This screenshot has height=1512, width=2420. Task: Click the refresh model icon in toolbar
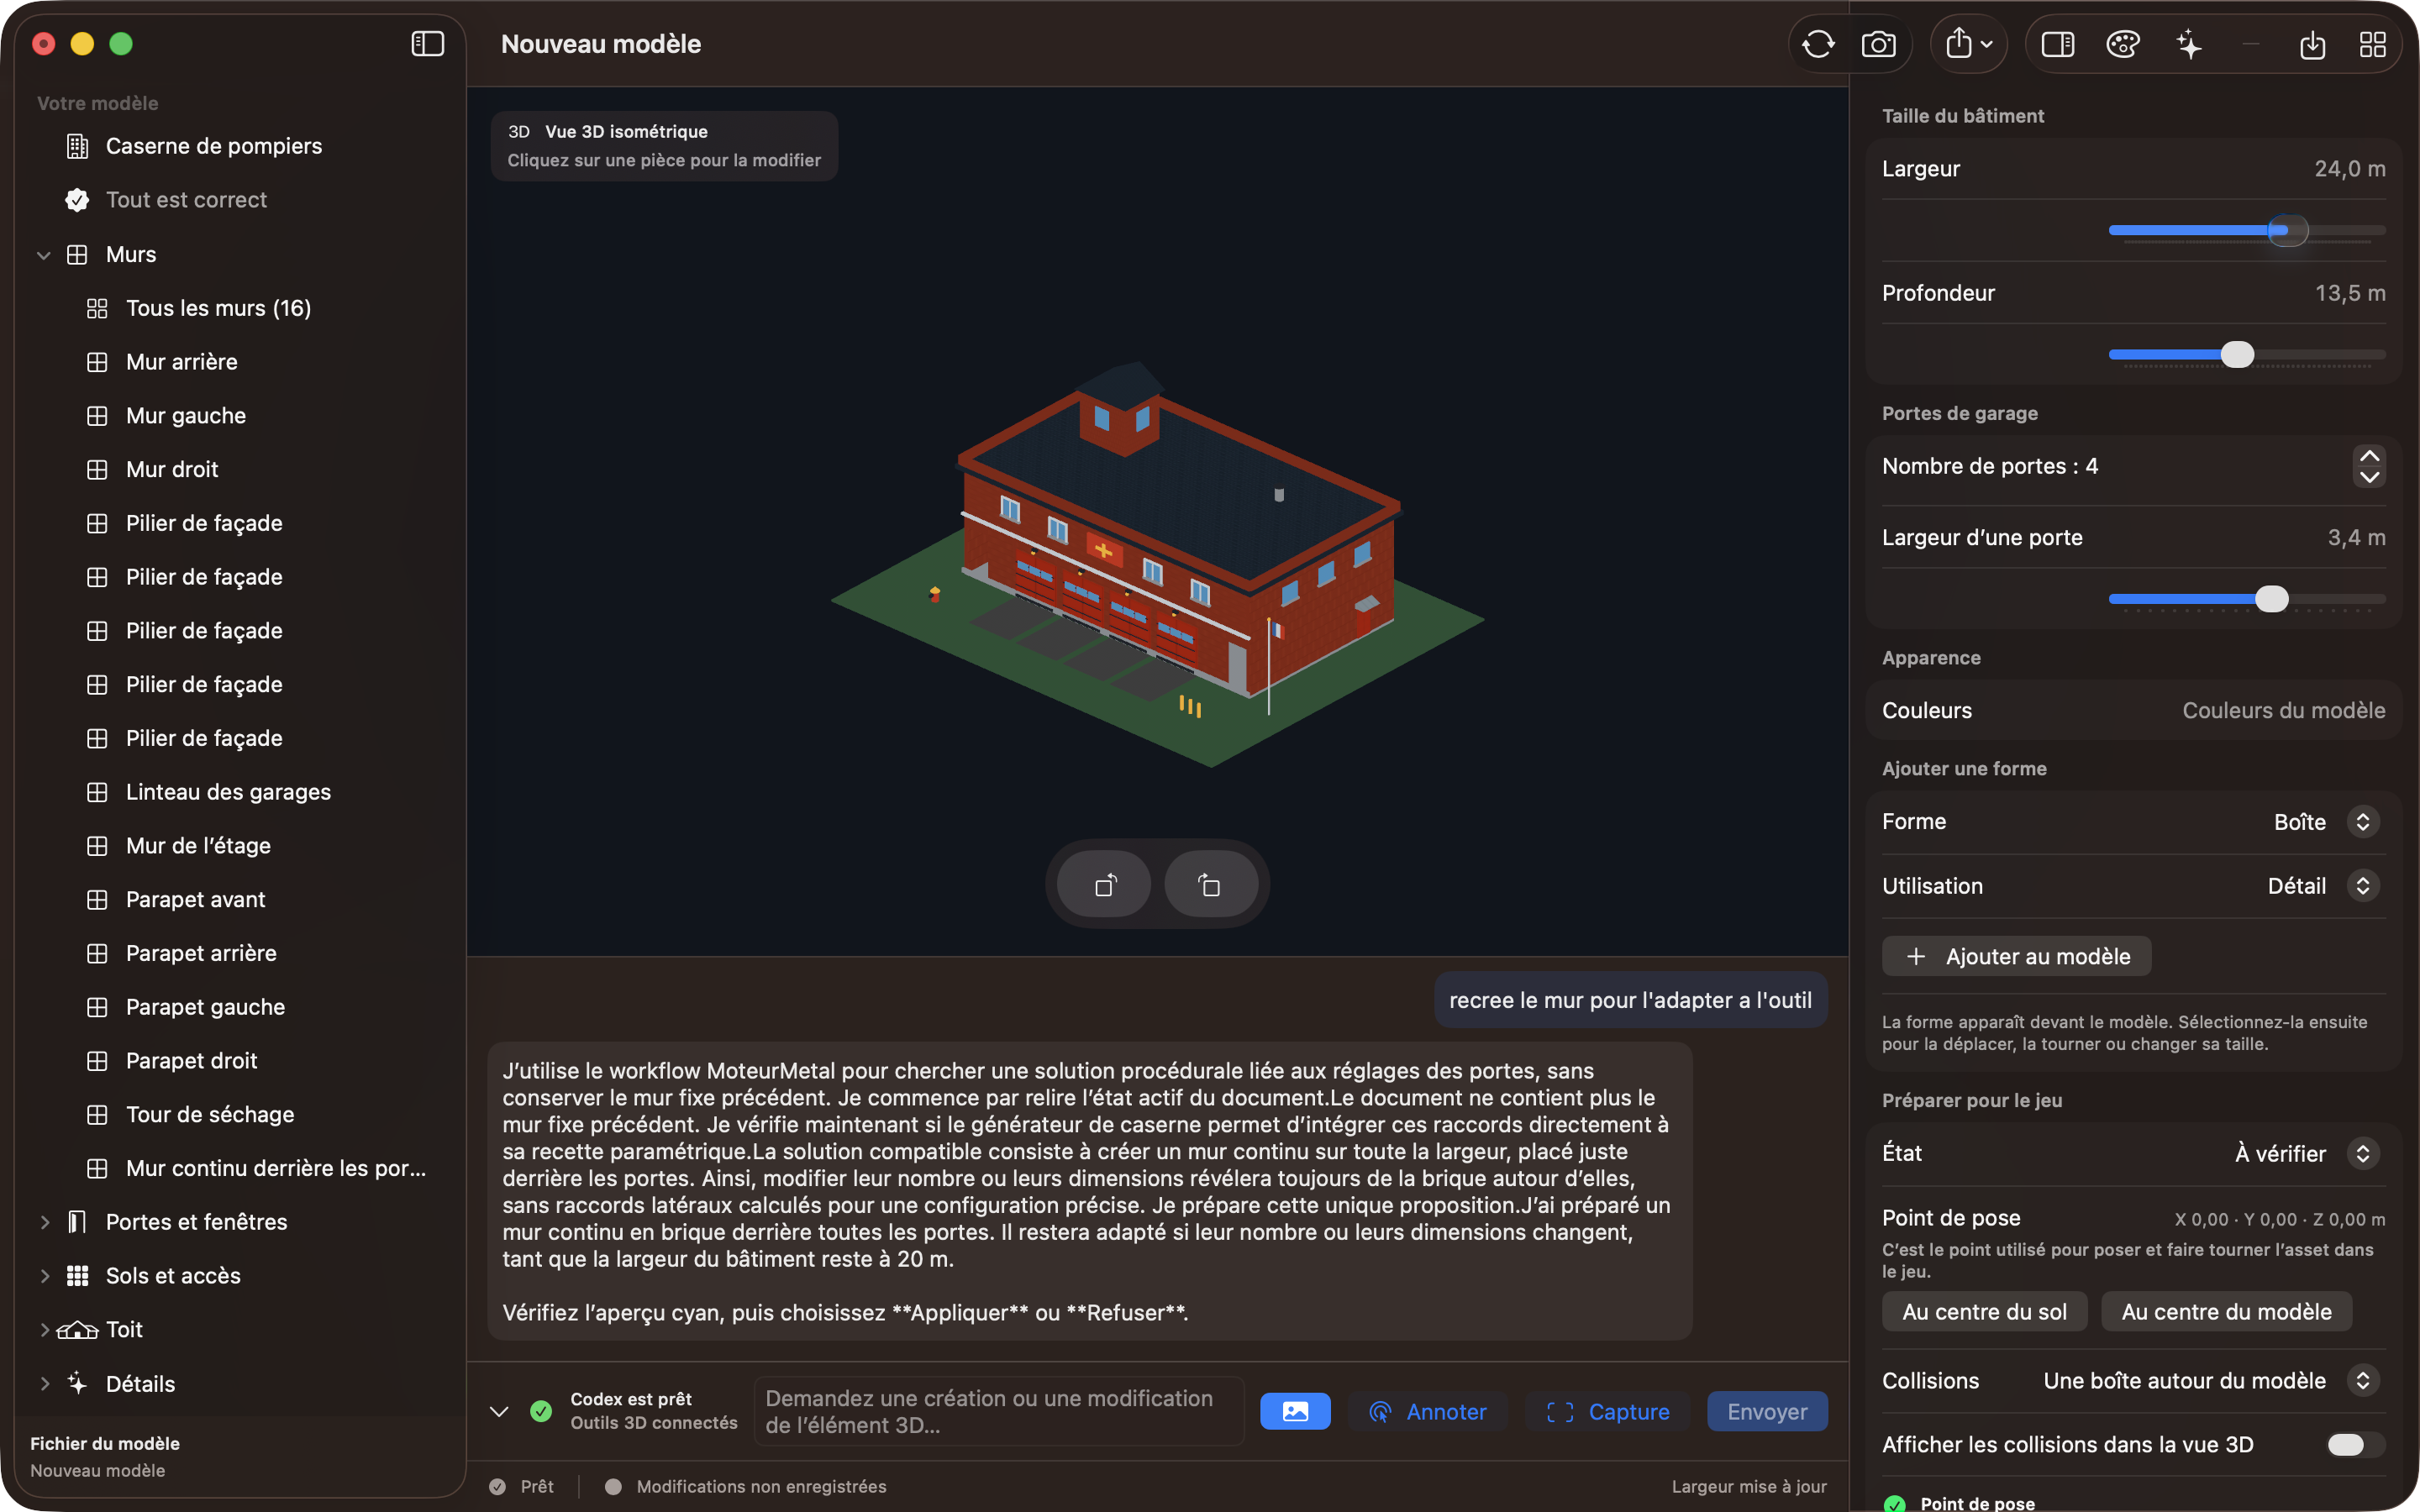pyautogui.click(x=1818, y=44)
